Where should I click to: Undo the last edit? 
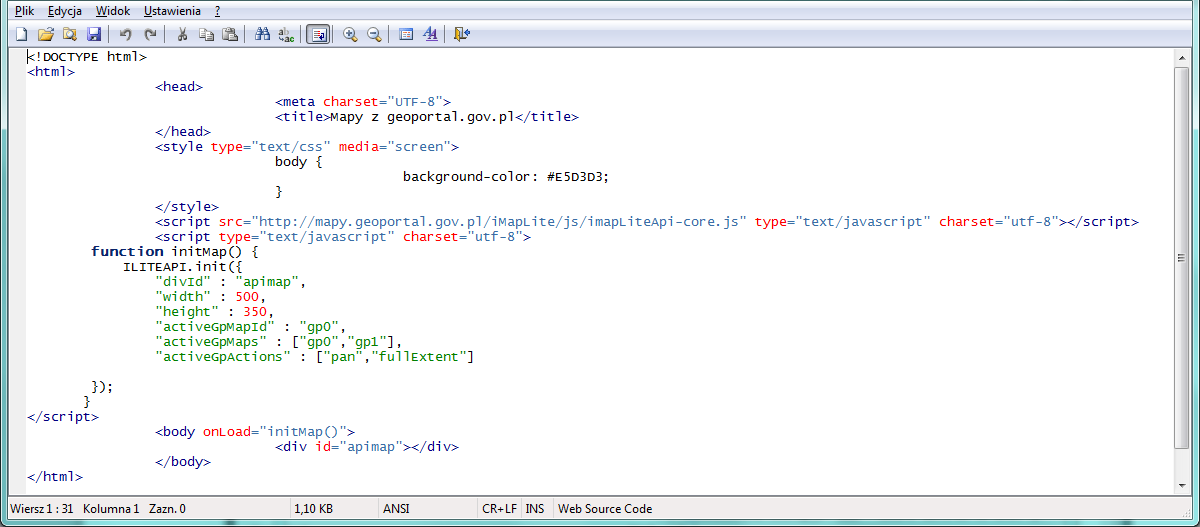tap(125, 34)
